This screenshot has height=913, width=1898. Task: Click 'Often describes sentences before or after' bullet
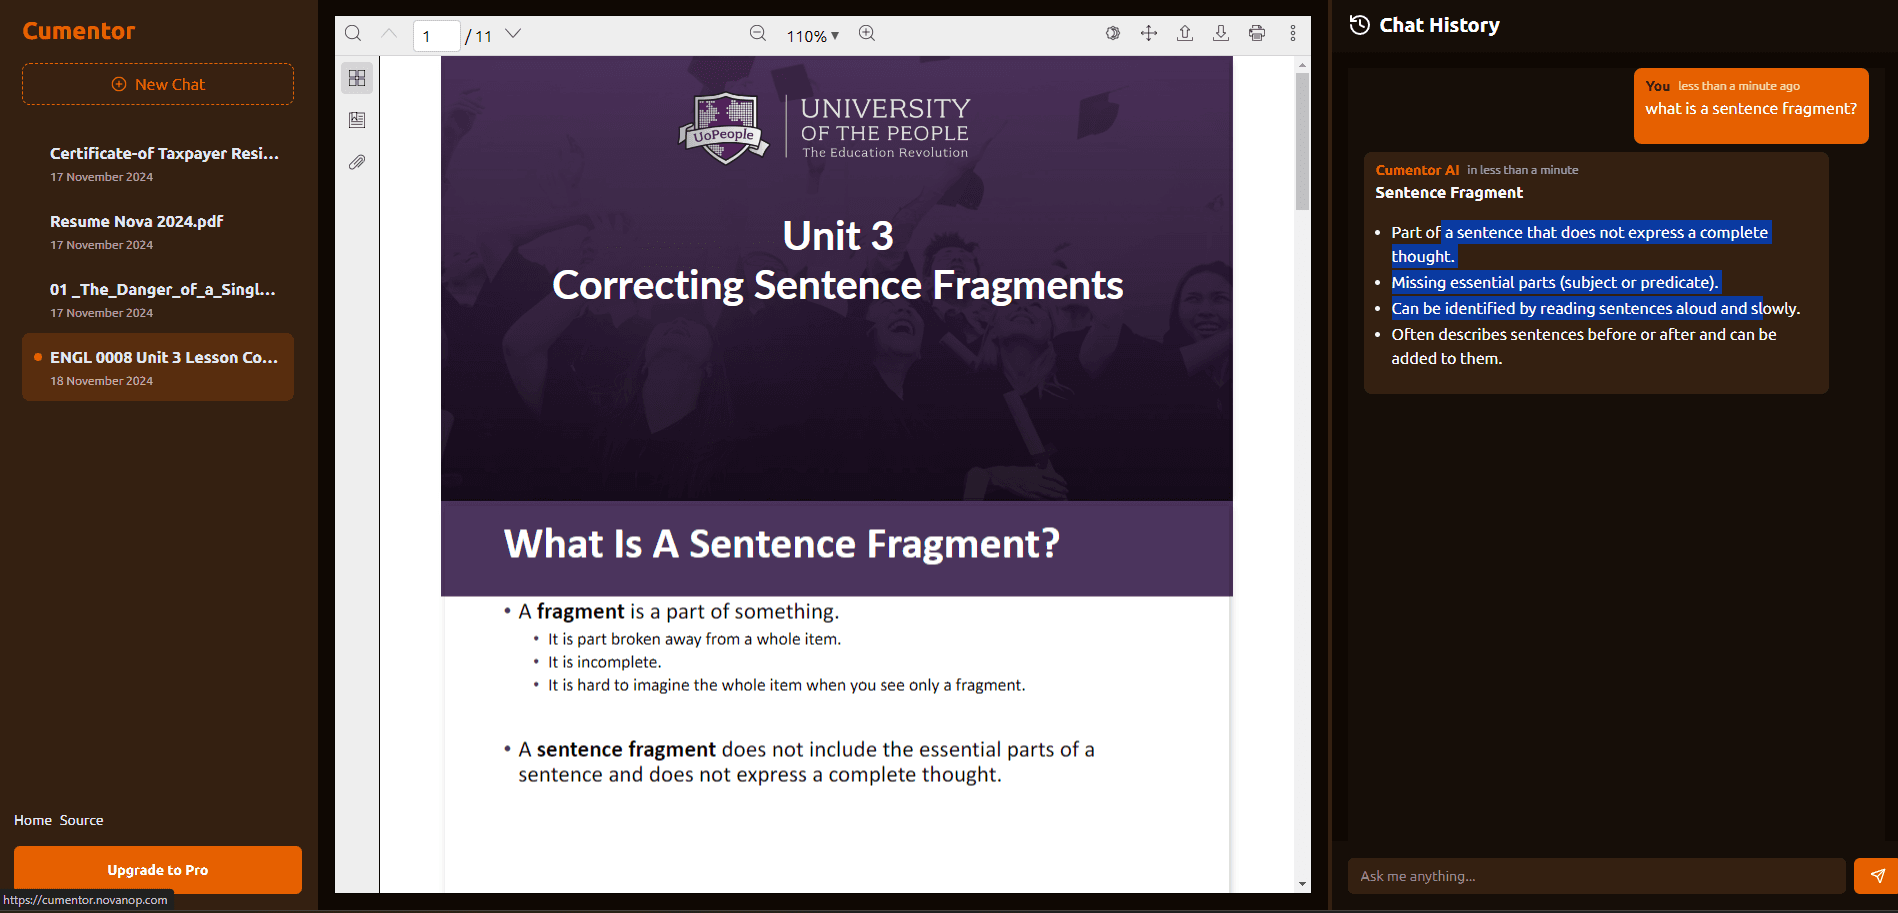1584,346
